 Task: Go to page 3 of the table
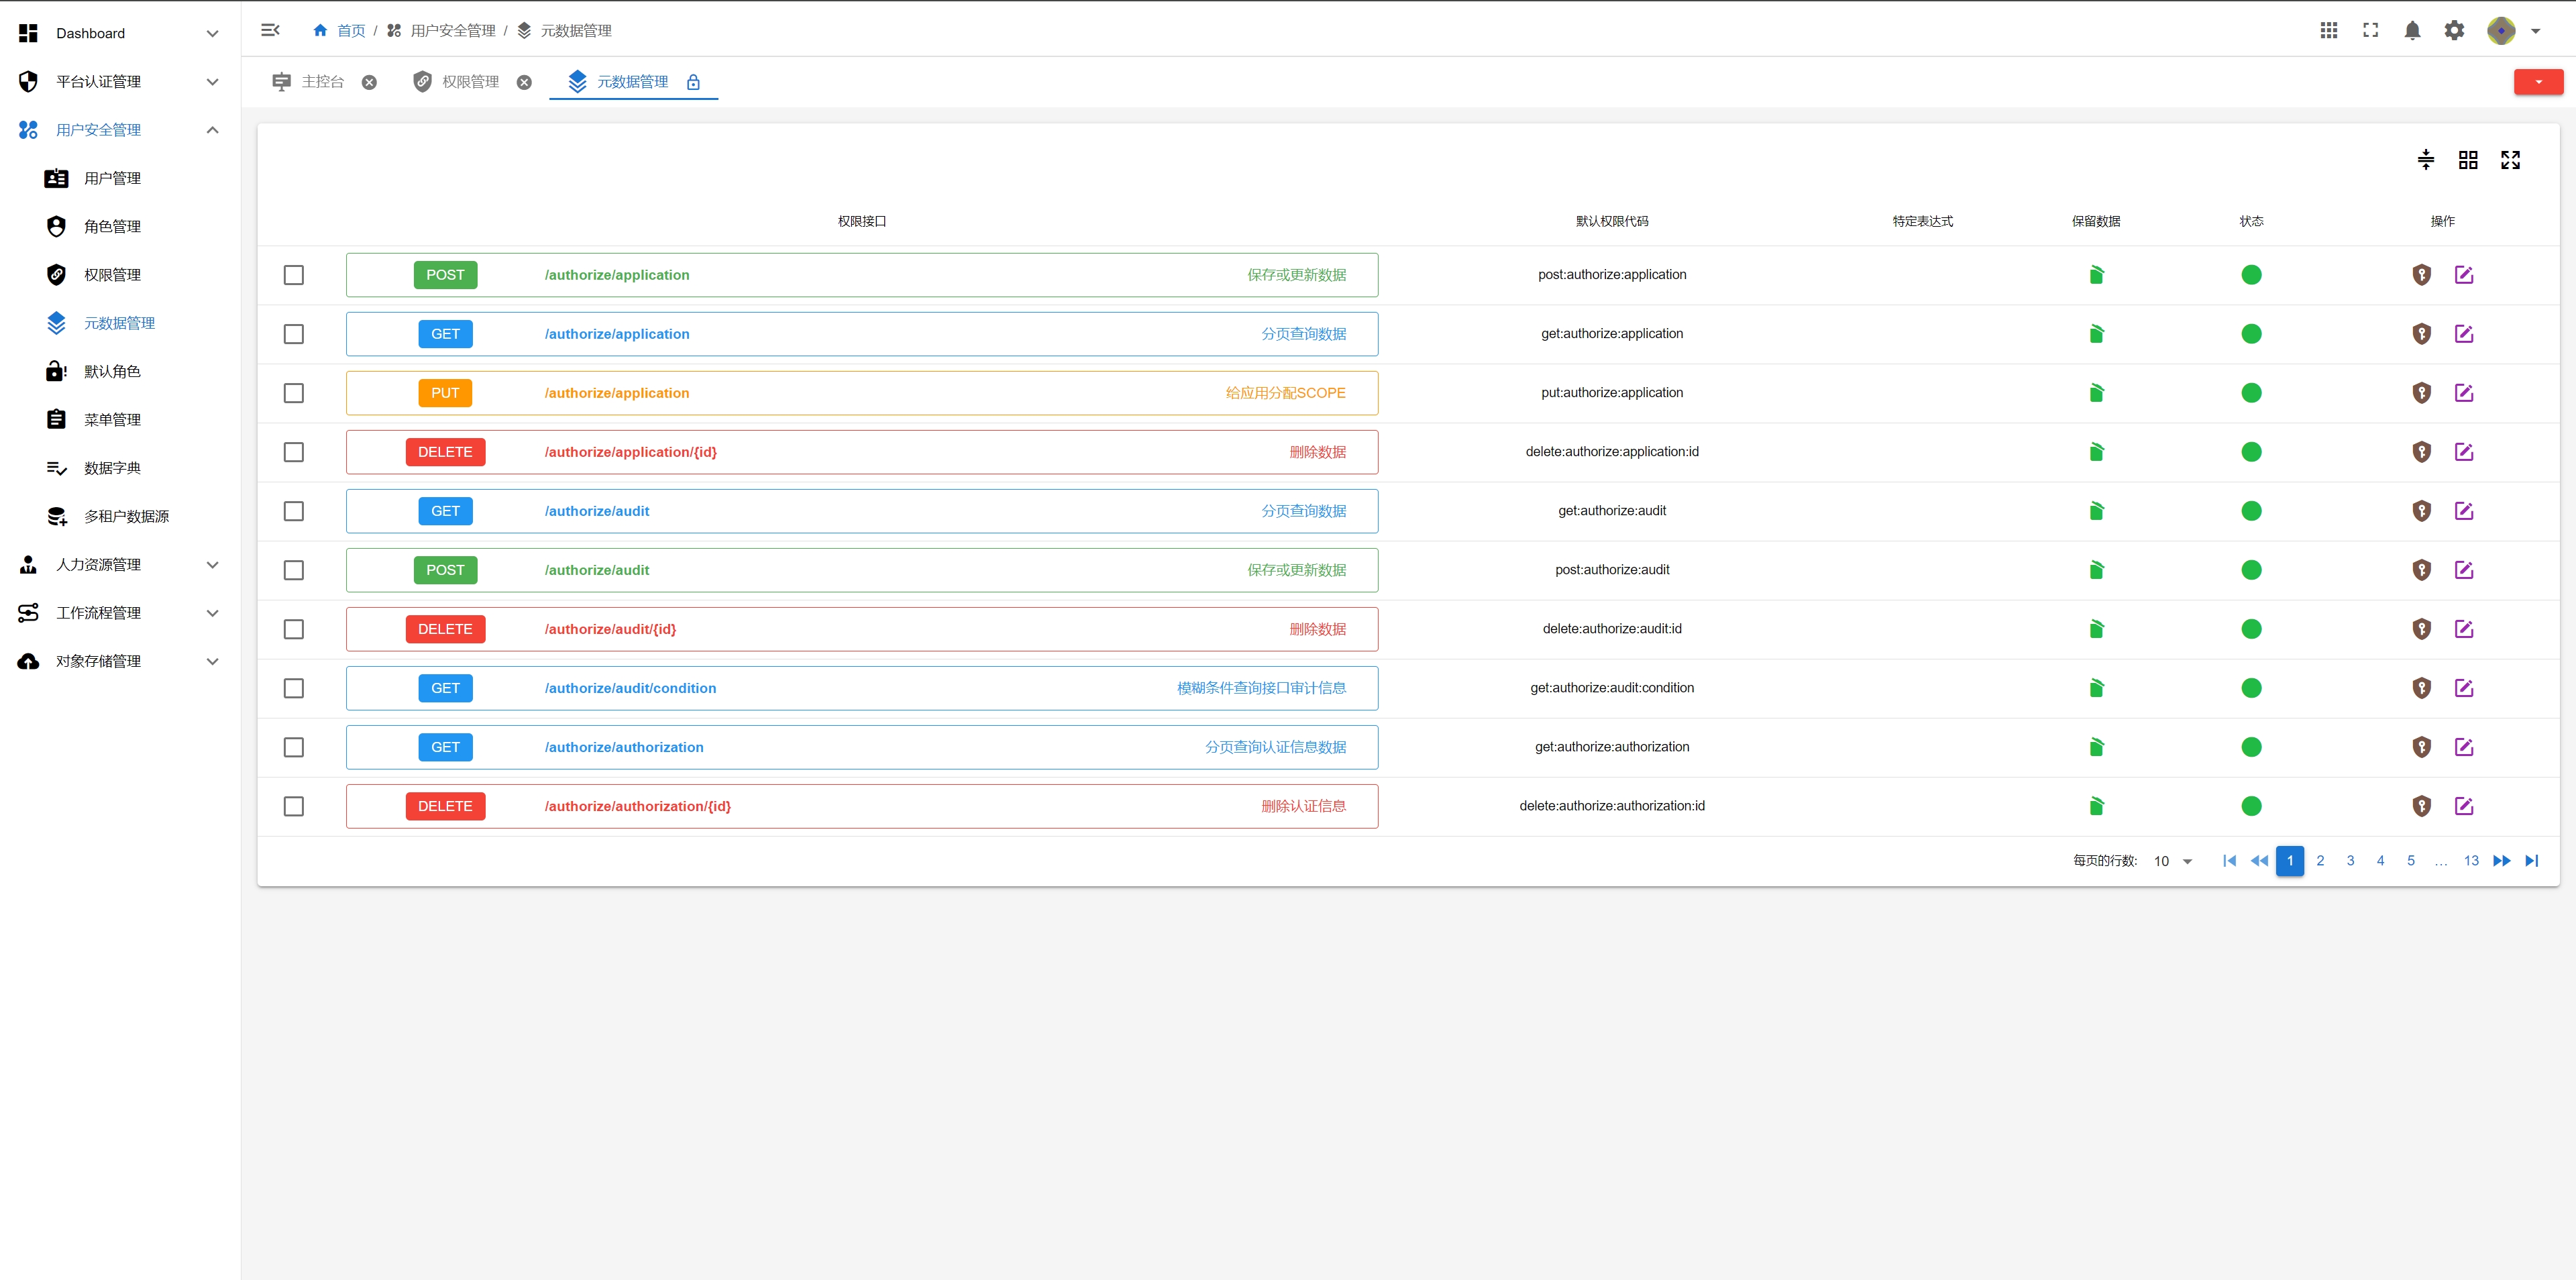[x=2350, y=861]
